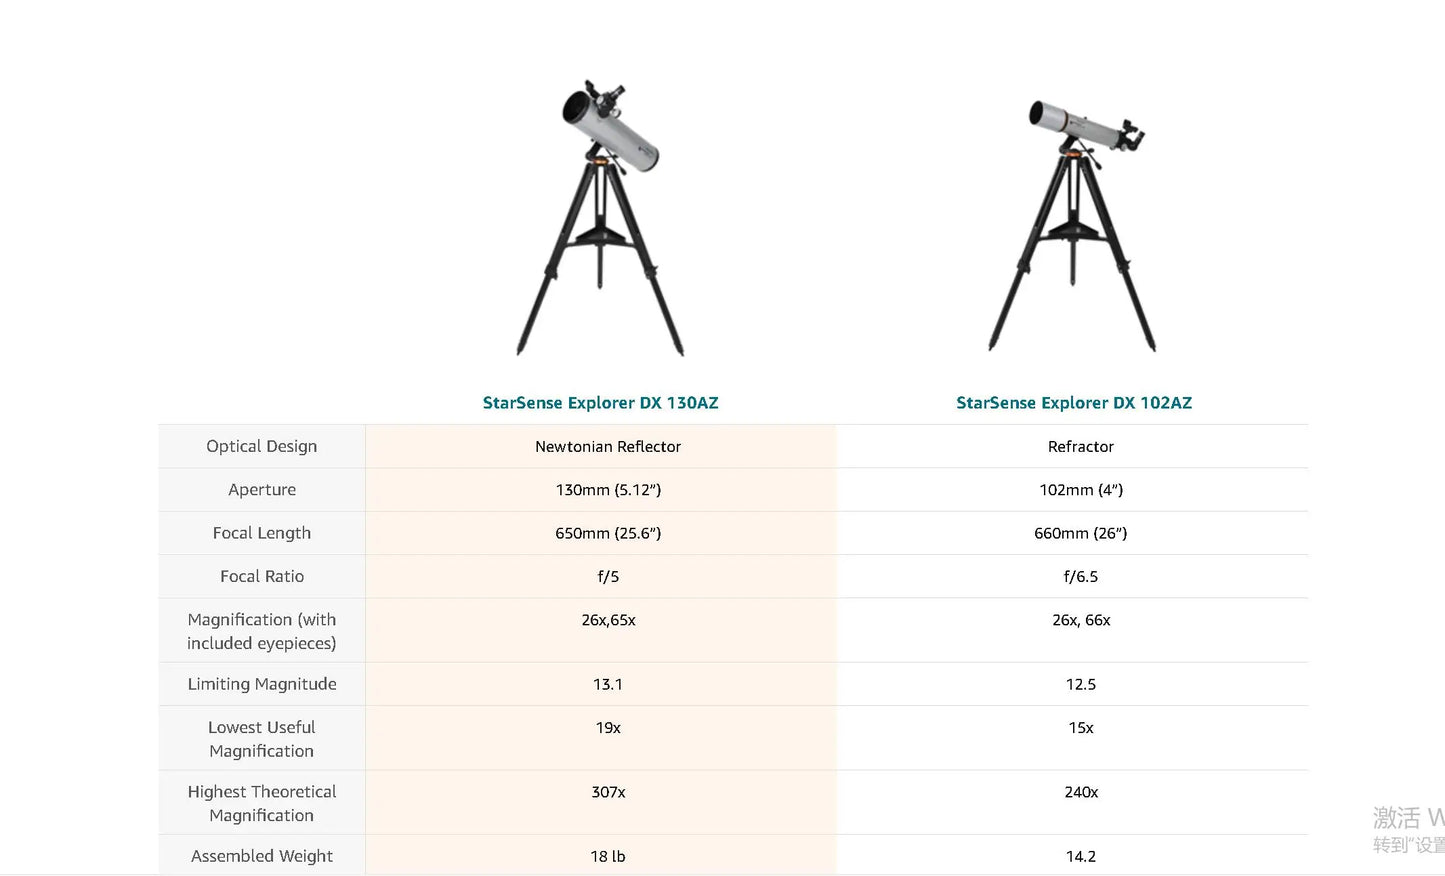Open the StarSense Explorer DX 102AZ link
The width and height of the screenshot is (1445, 876).
coord(1074,403)
